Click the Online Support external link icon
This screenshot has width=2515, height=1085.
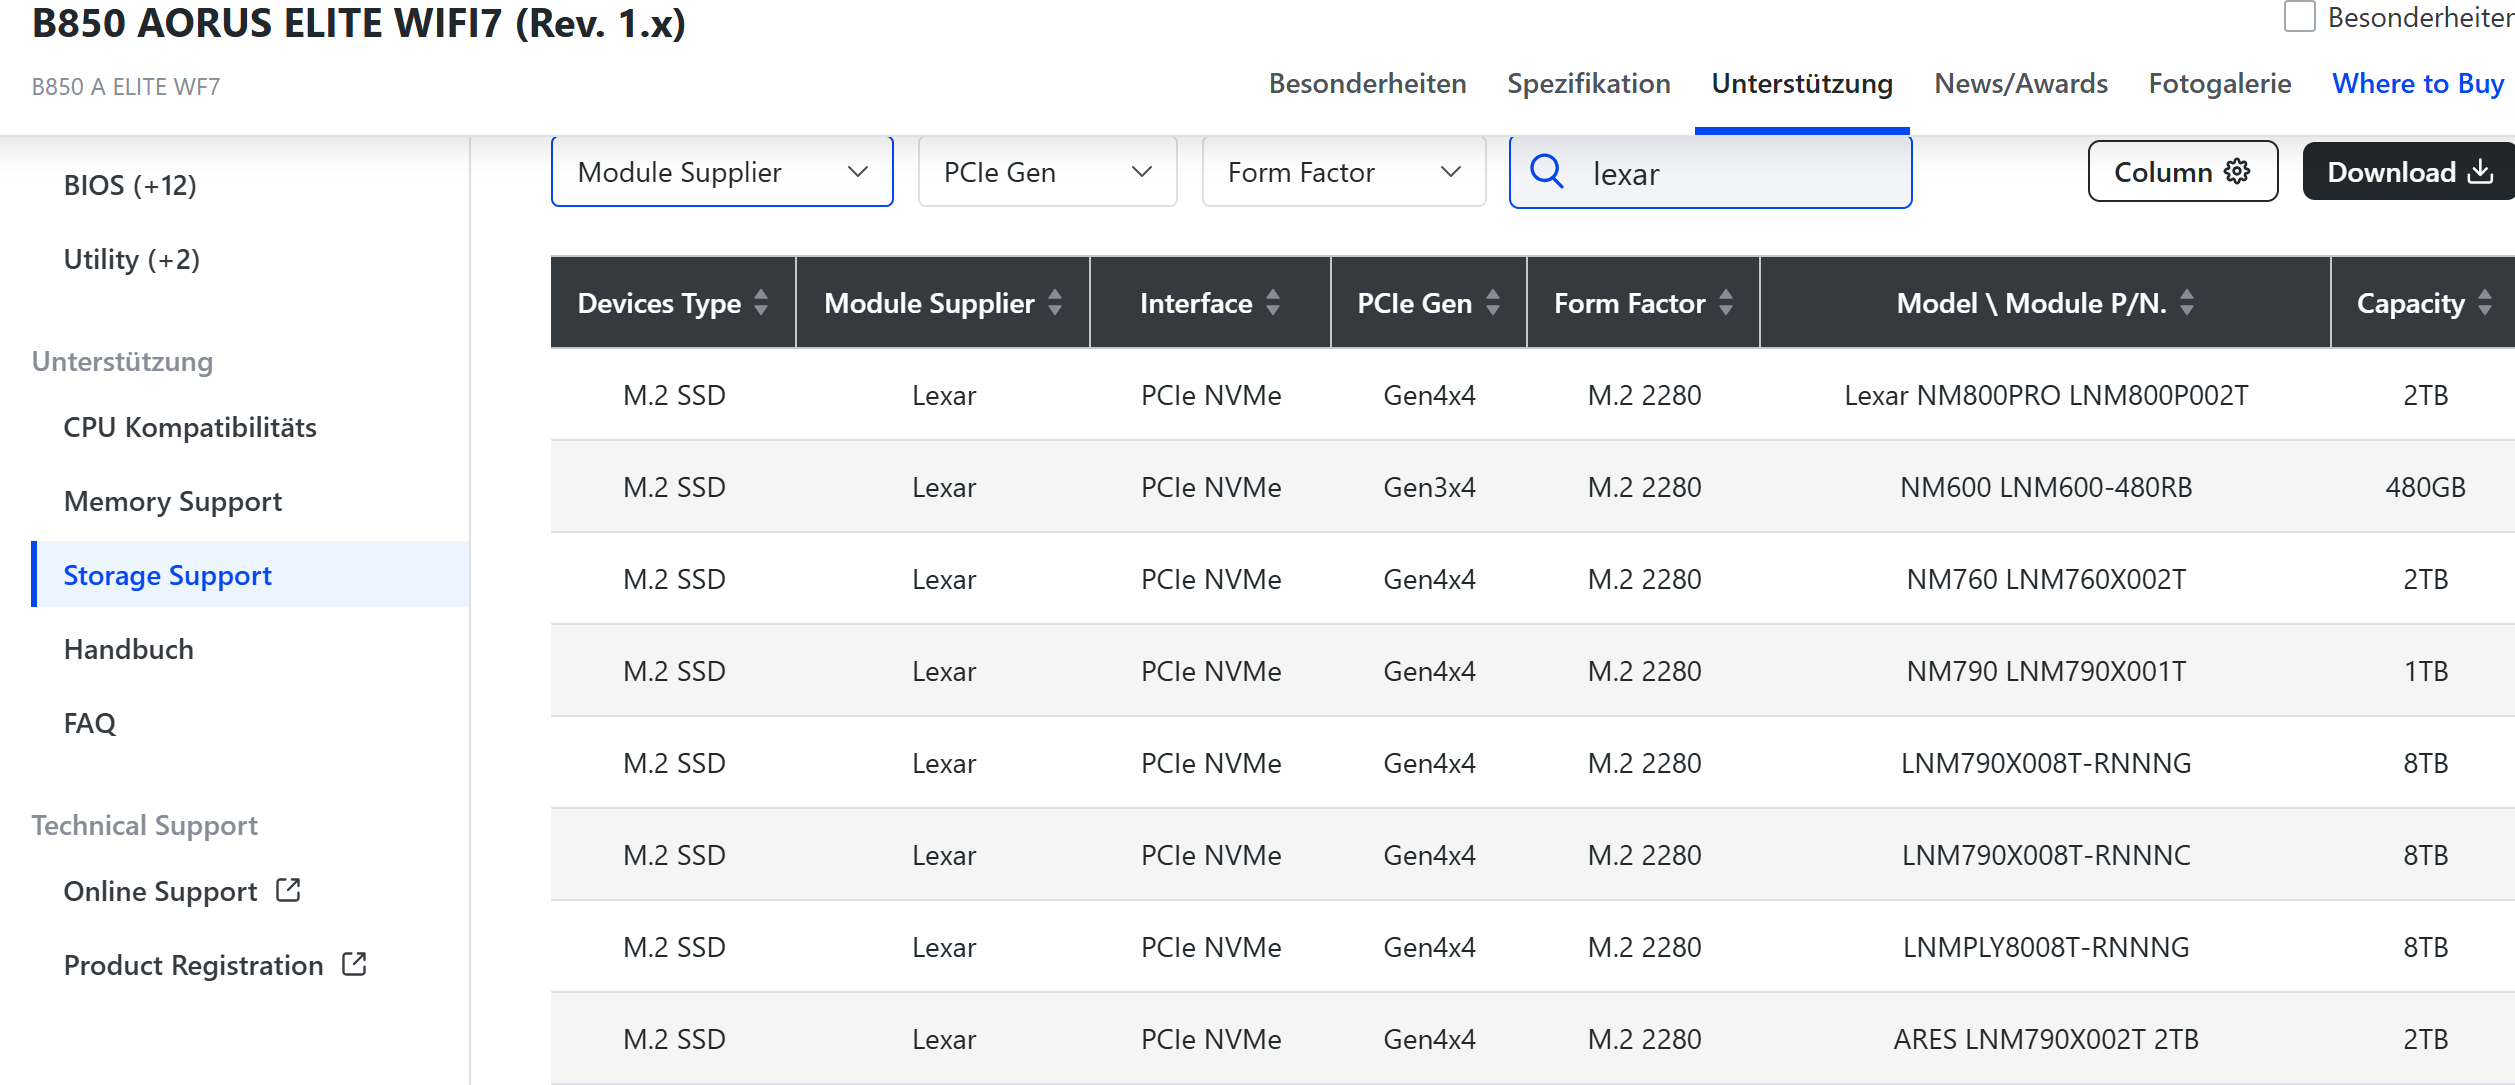coord(288,890)
